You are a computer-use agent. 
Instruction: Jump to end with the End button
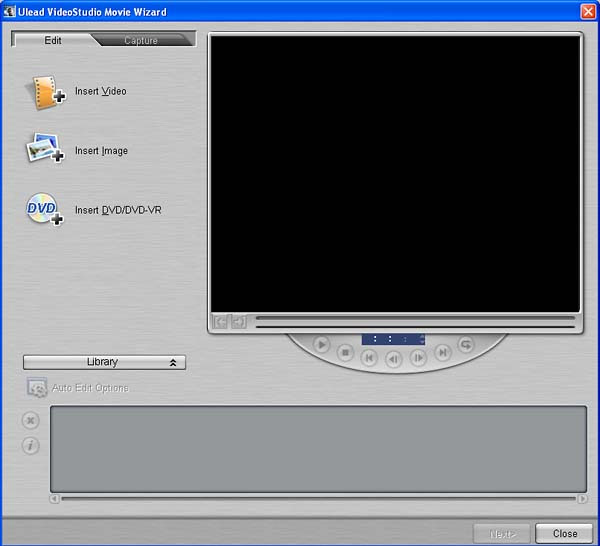click(443, 352)
